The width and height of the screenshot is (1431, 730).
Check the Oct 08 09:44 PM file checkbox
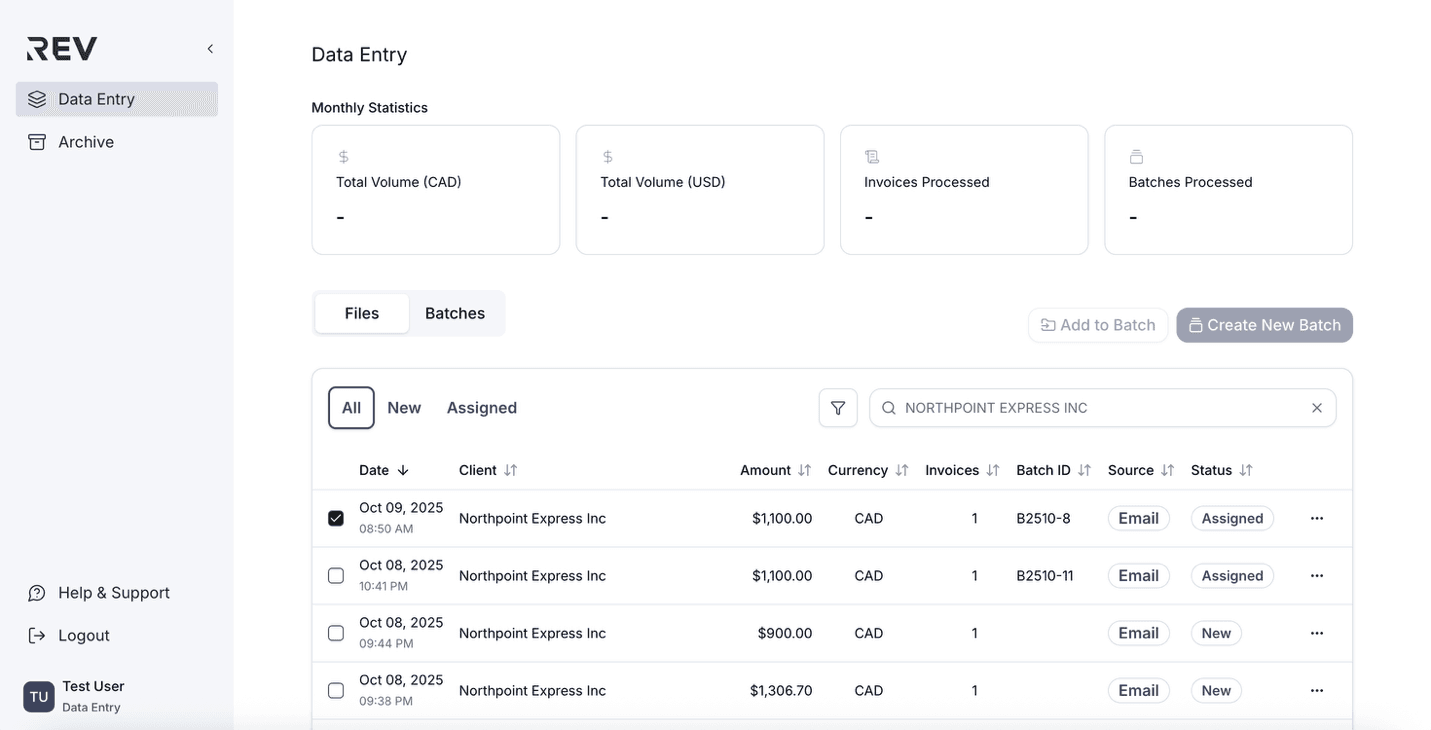click(x=336, y=633)
